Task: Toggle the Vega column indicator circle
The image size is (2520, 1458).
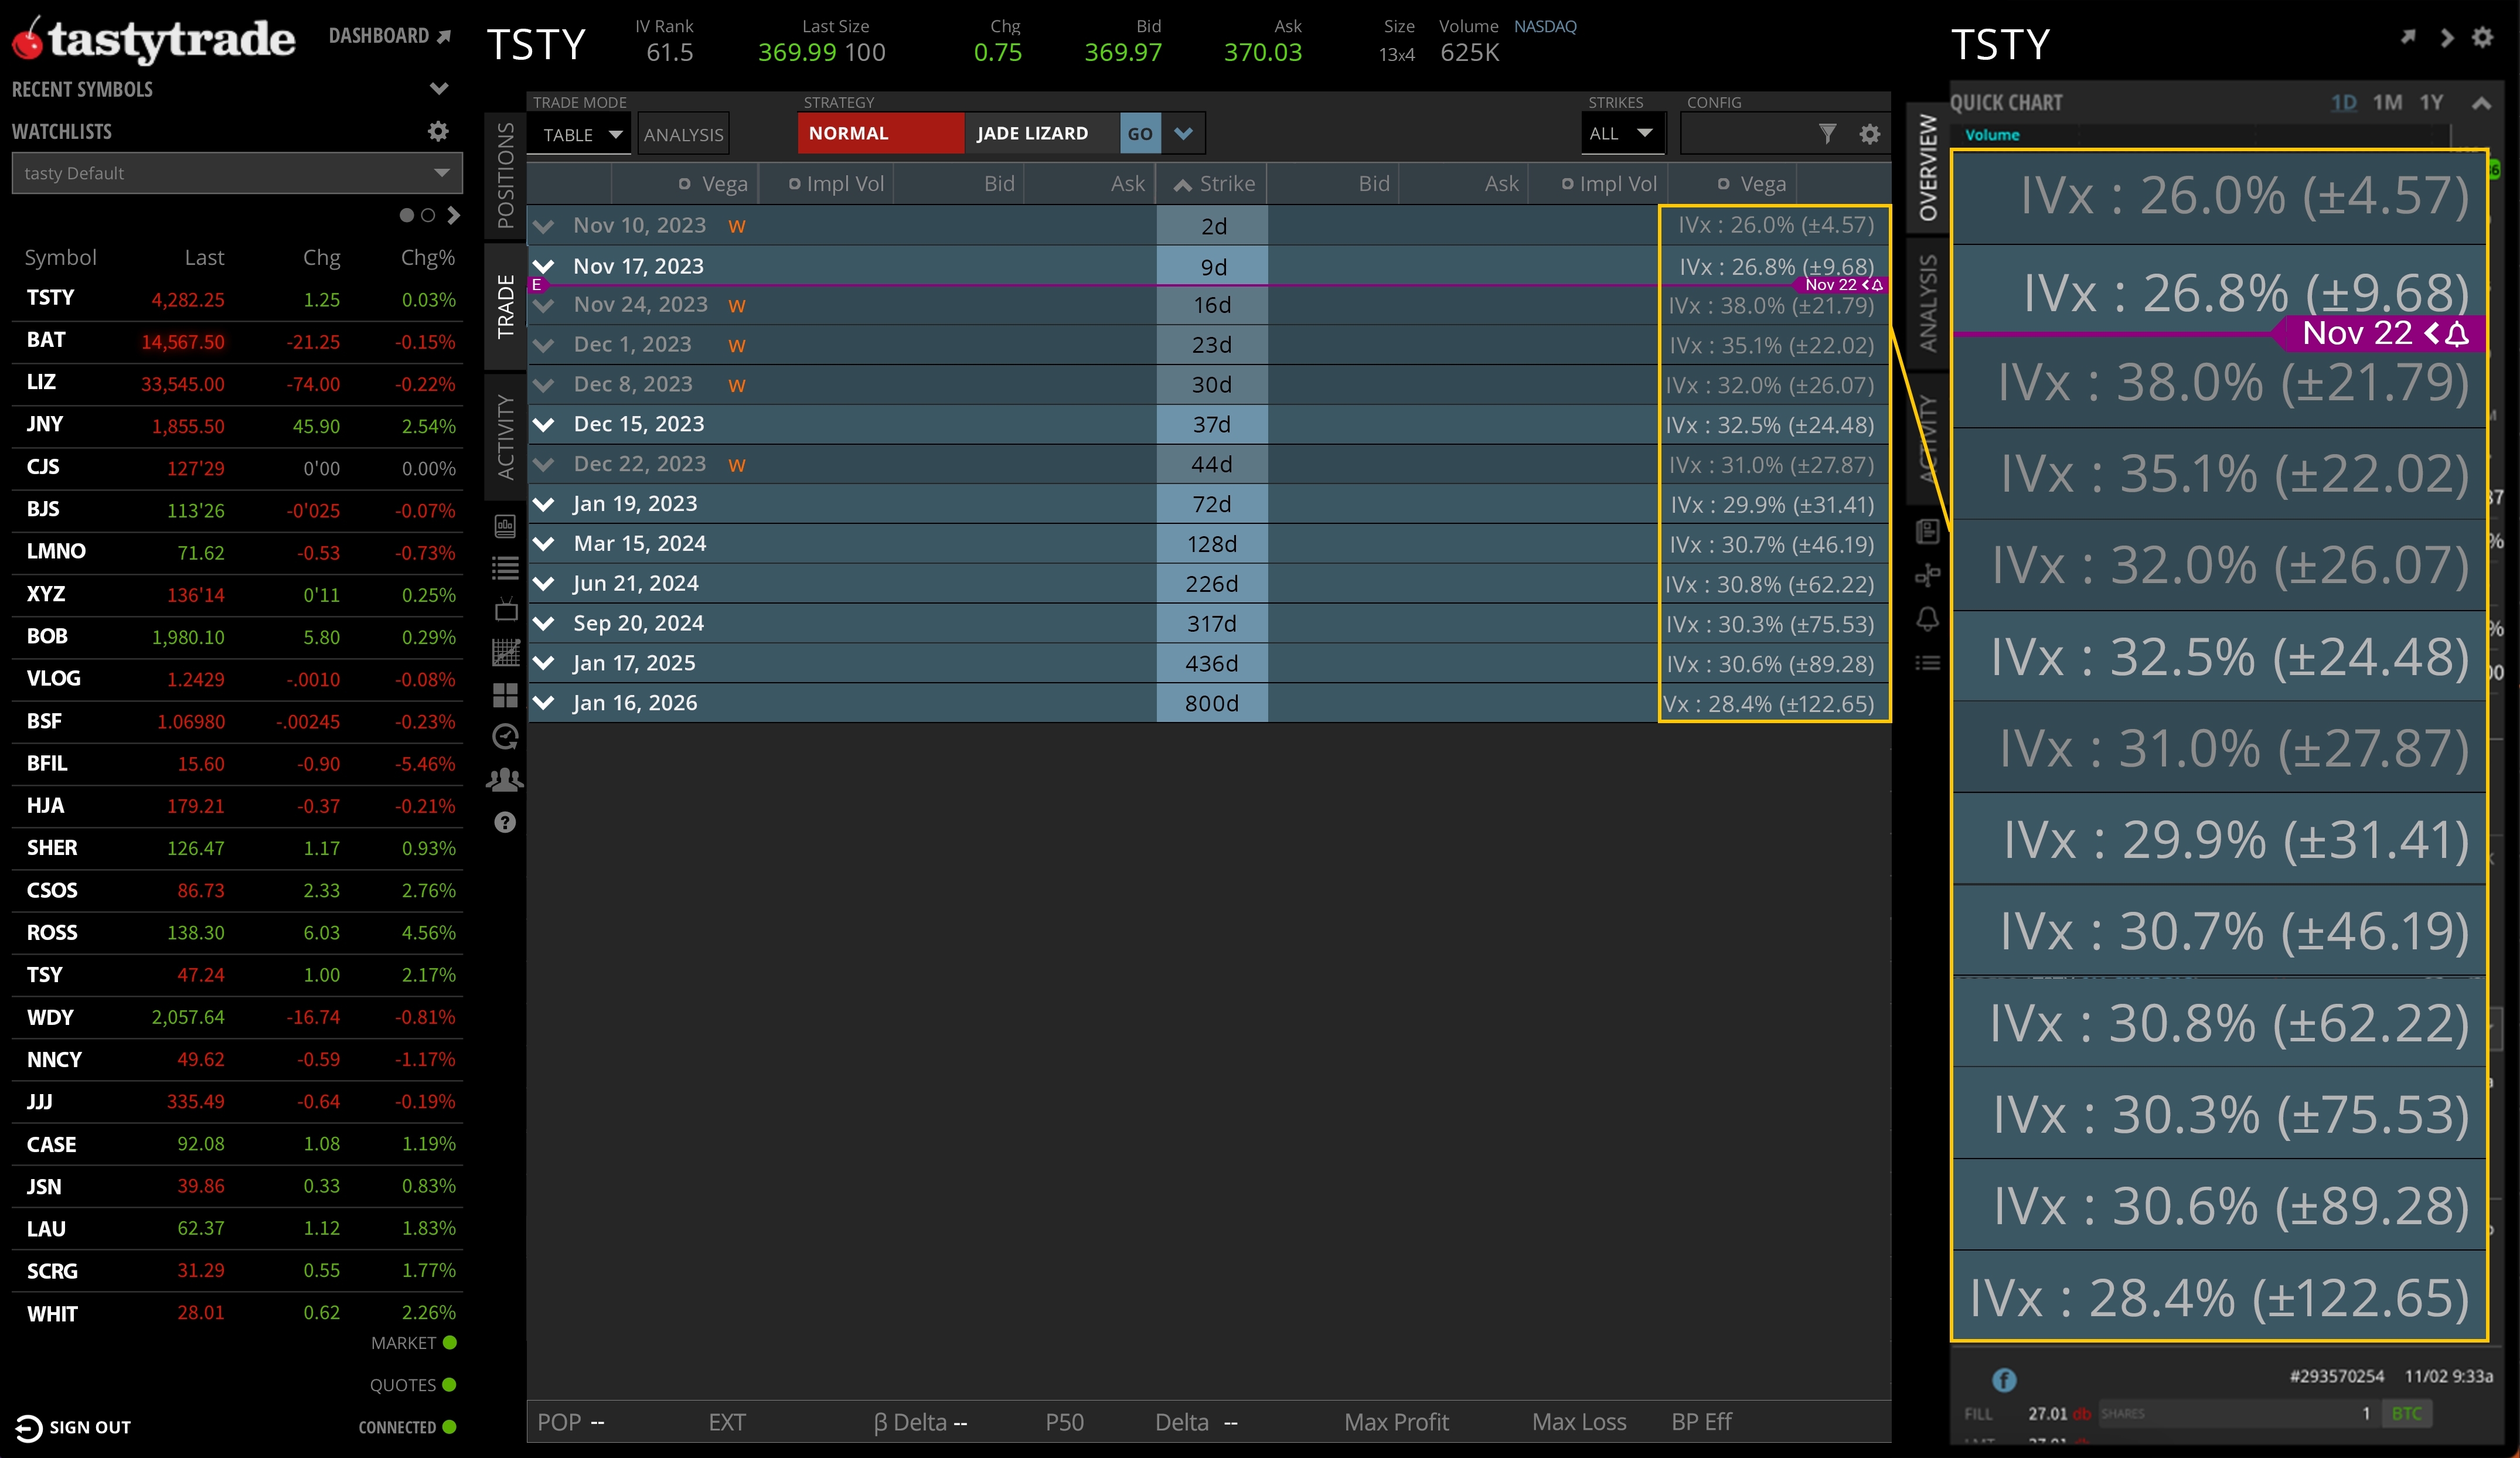Action: [x=686, y=183]
